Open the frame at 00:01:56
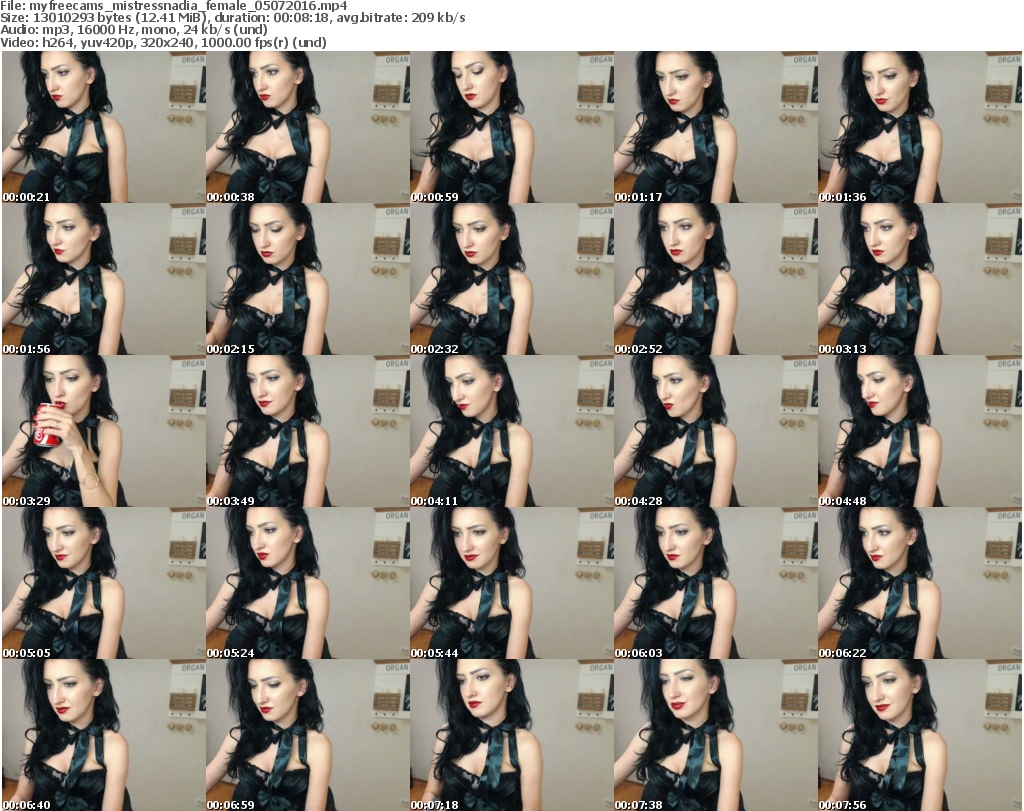The width and height of the screenshot is (1024, 811). 104,279
